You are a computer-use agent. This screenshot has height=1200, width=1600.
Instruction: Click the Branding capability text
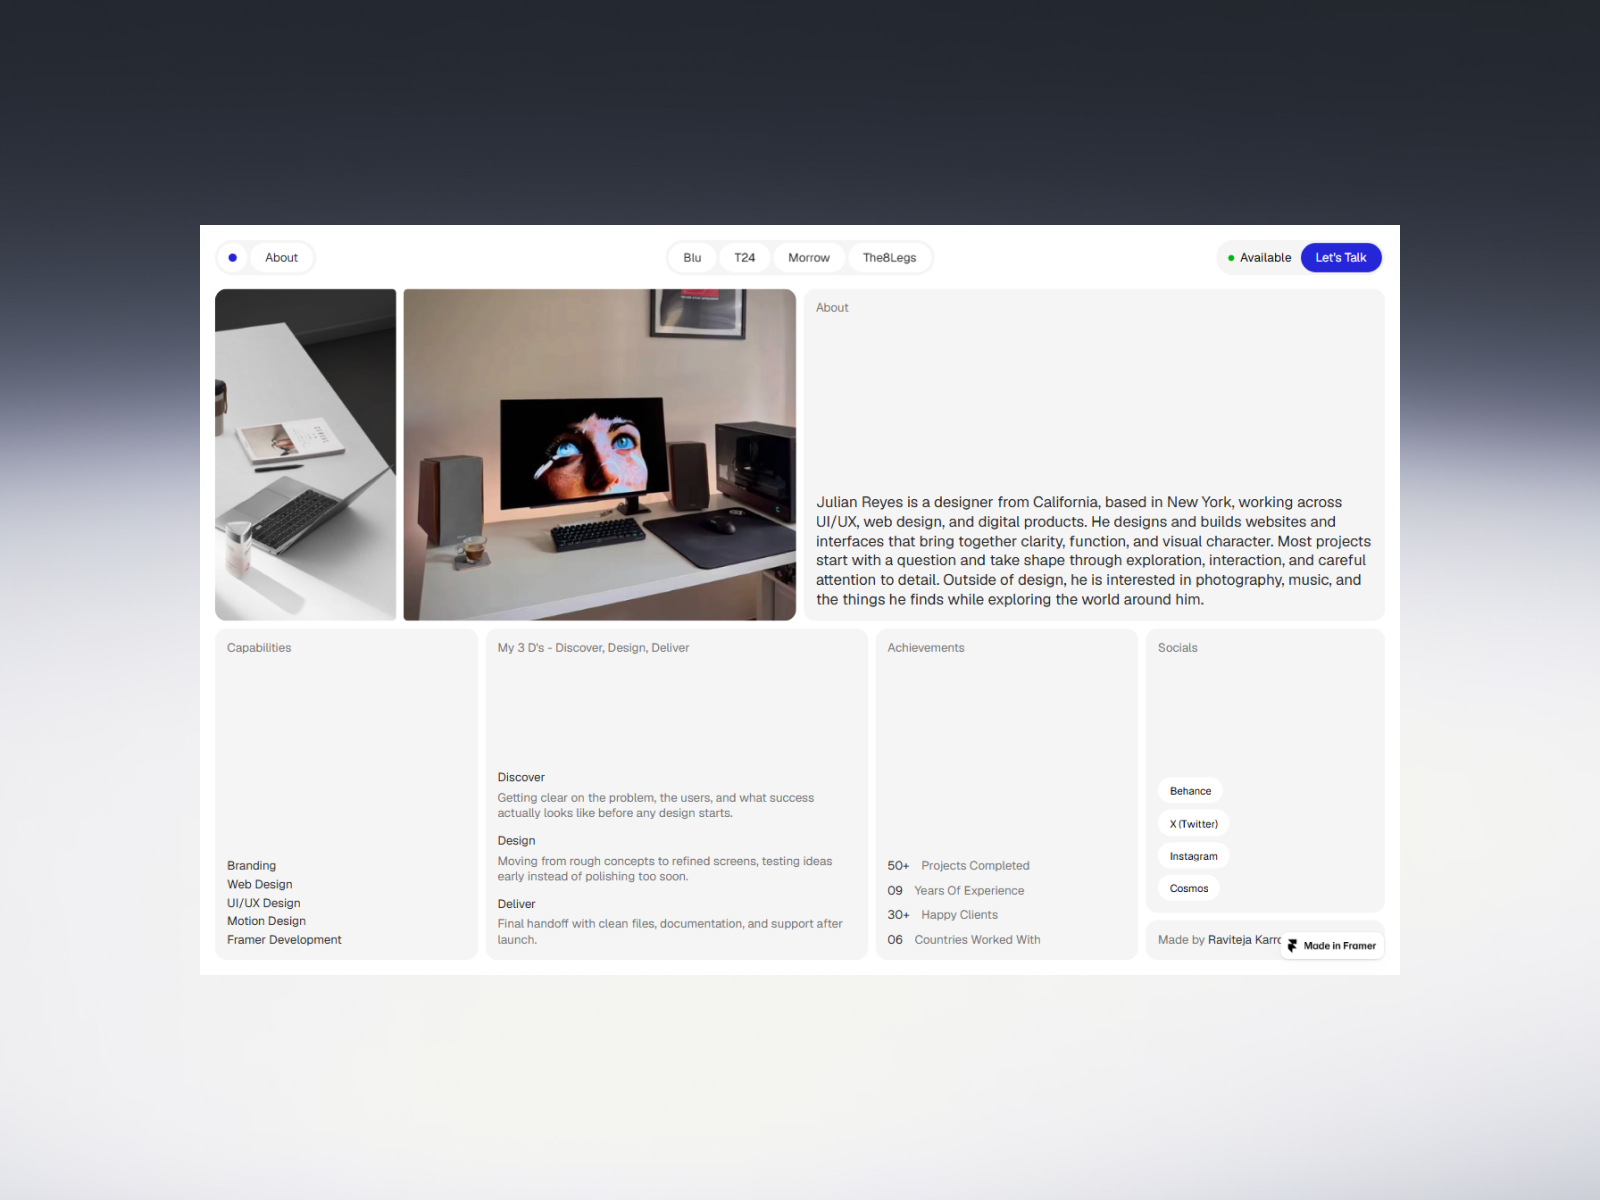[x=251, y=865]
